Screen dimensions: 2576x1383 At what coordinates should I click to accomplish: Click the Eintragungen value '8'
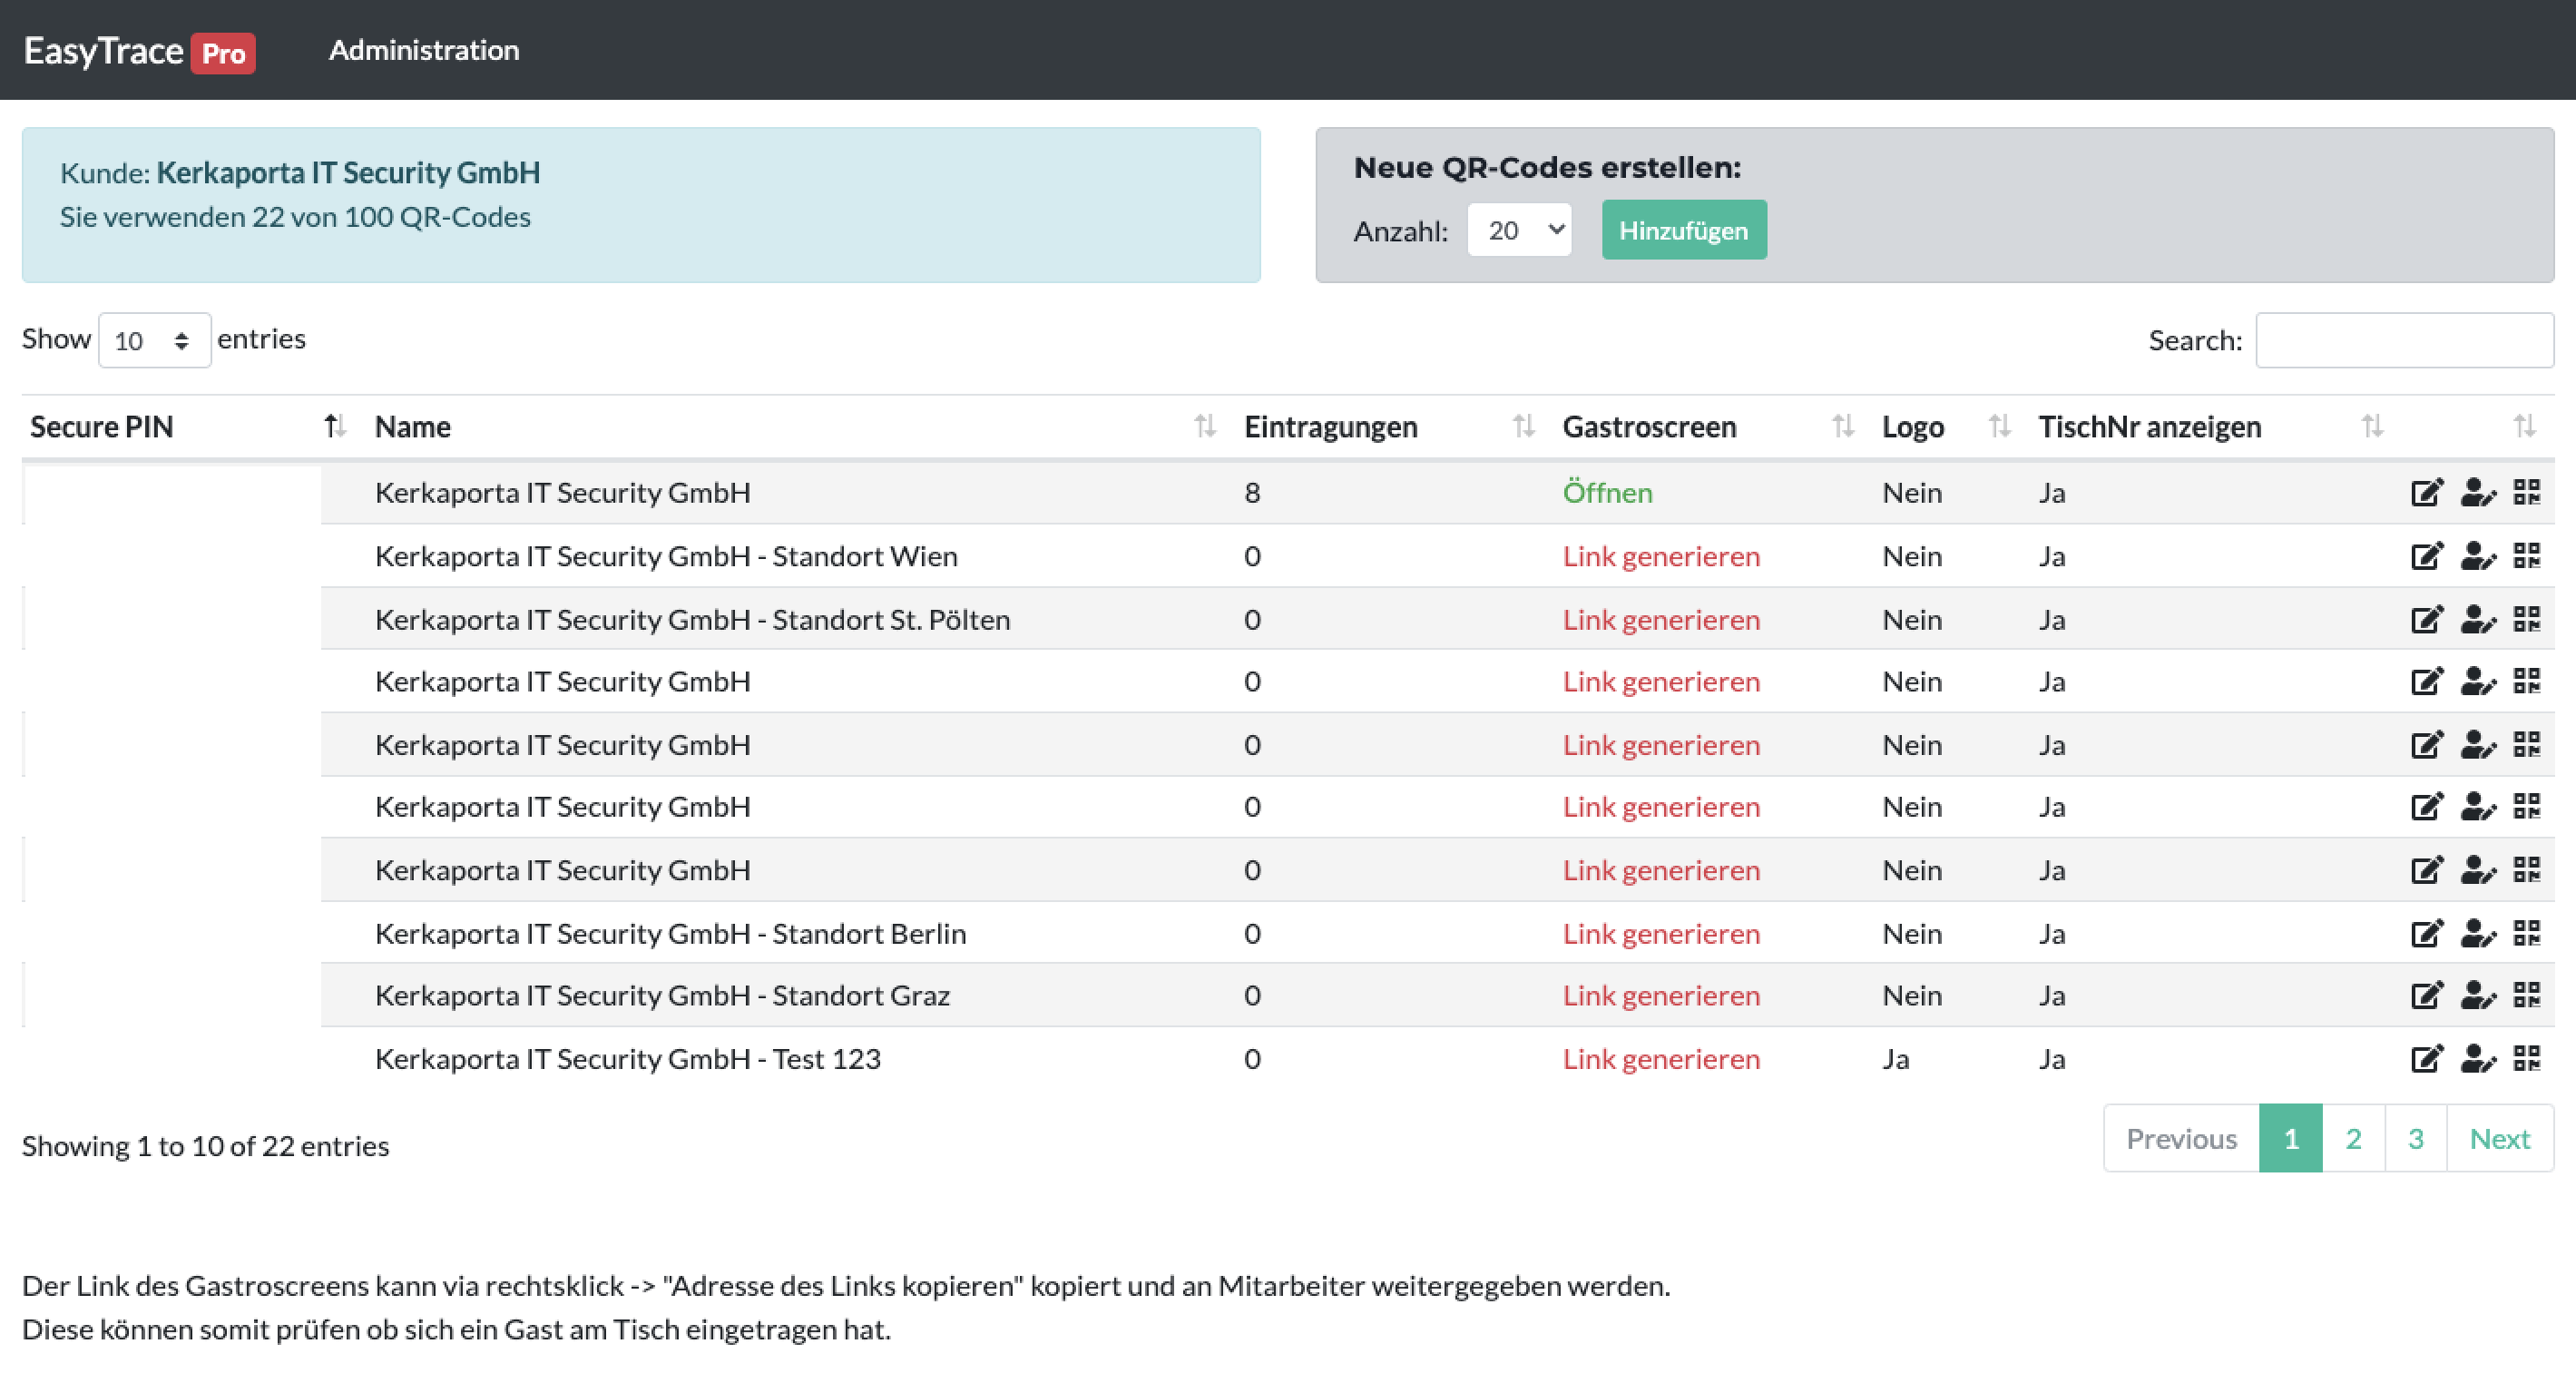pos(1252,492)
